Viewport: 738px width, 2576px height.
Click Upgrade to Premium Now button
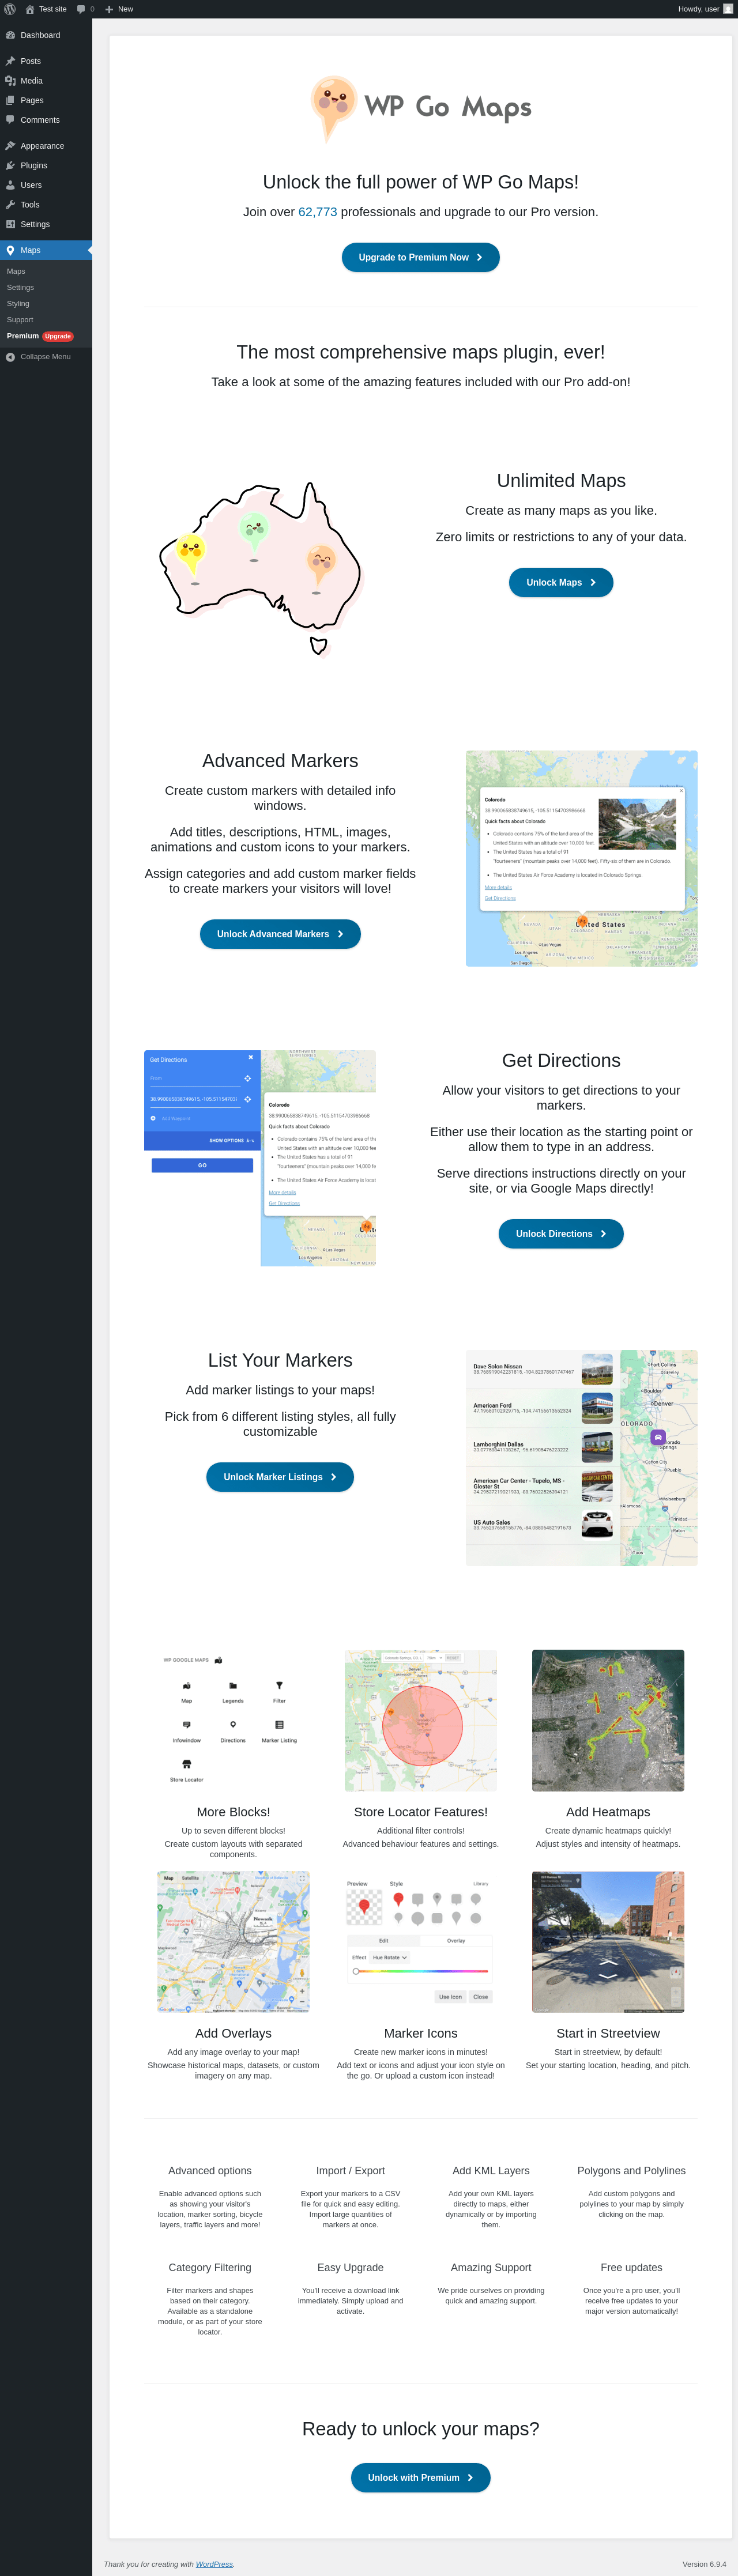(420, 257)
